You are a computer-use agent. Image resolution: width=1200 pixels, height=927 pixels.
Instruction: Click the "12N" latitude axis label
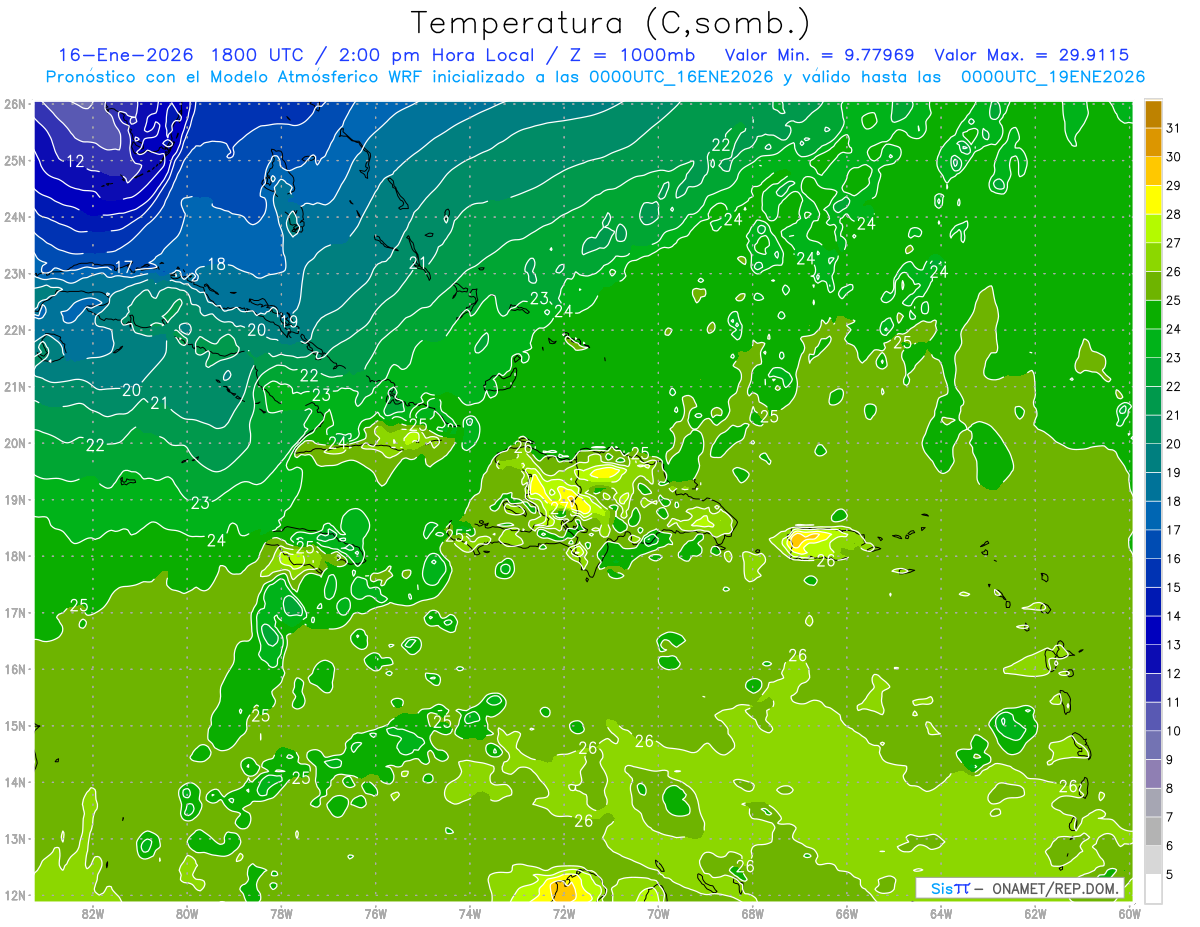(x=15, y=895)
